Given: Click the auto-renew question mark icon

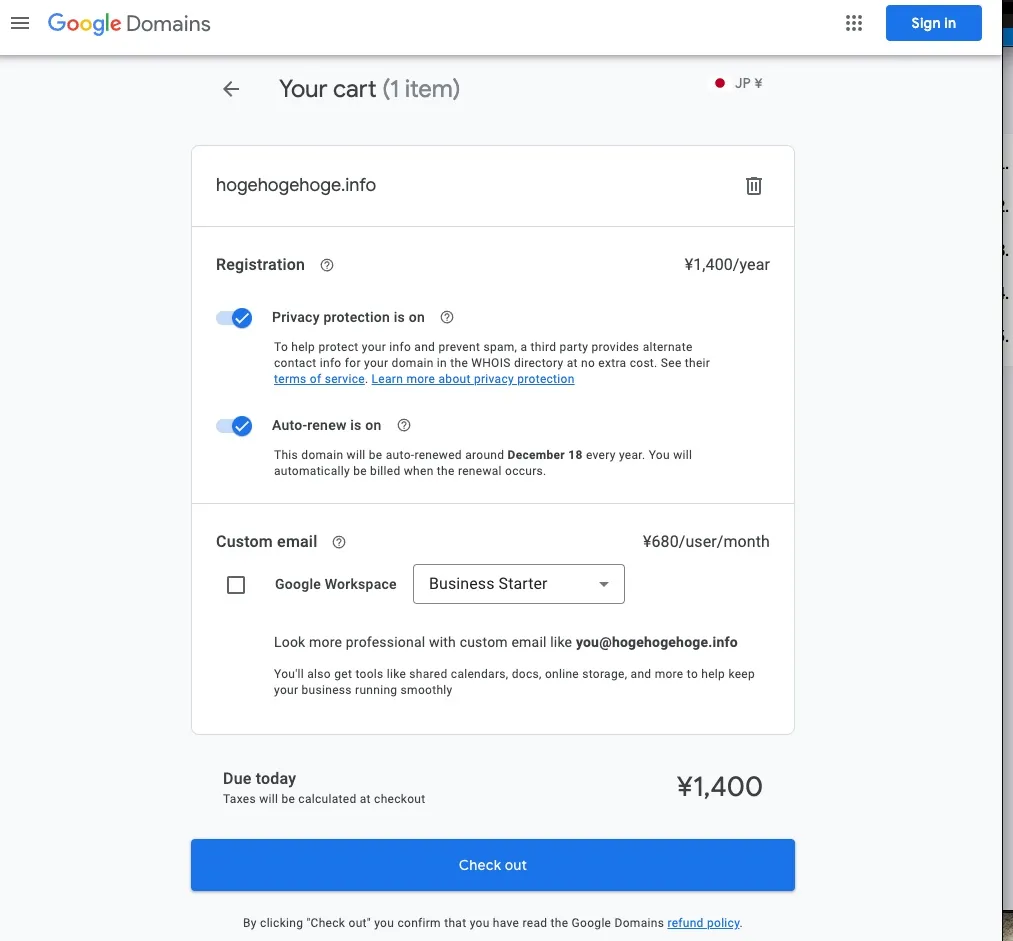Looking at the screenshot, I should (403, 425).
